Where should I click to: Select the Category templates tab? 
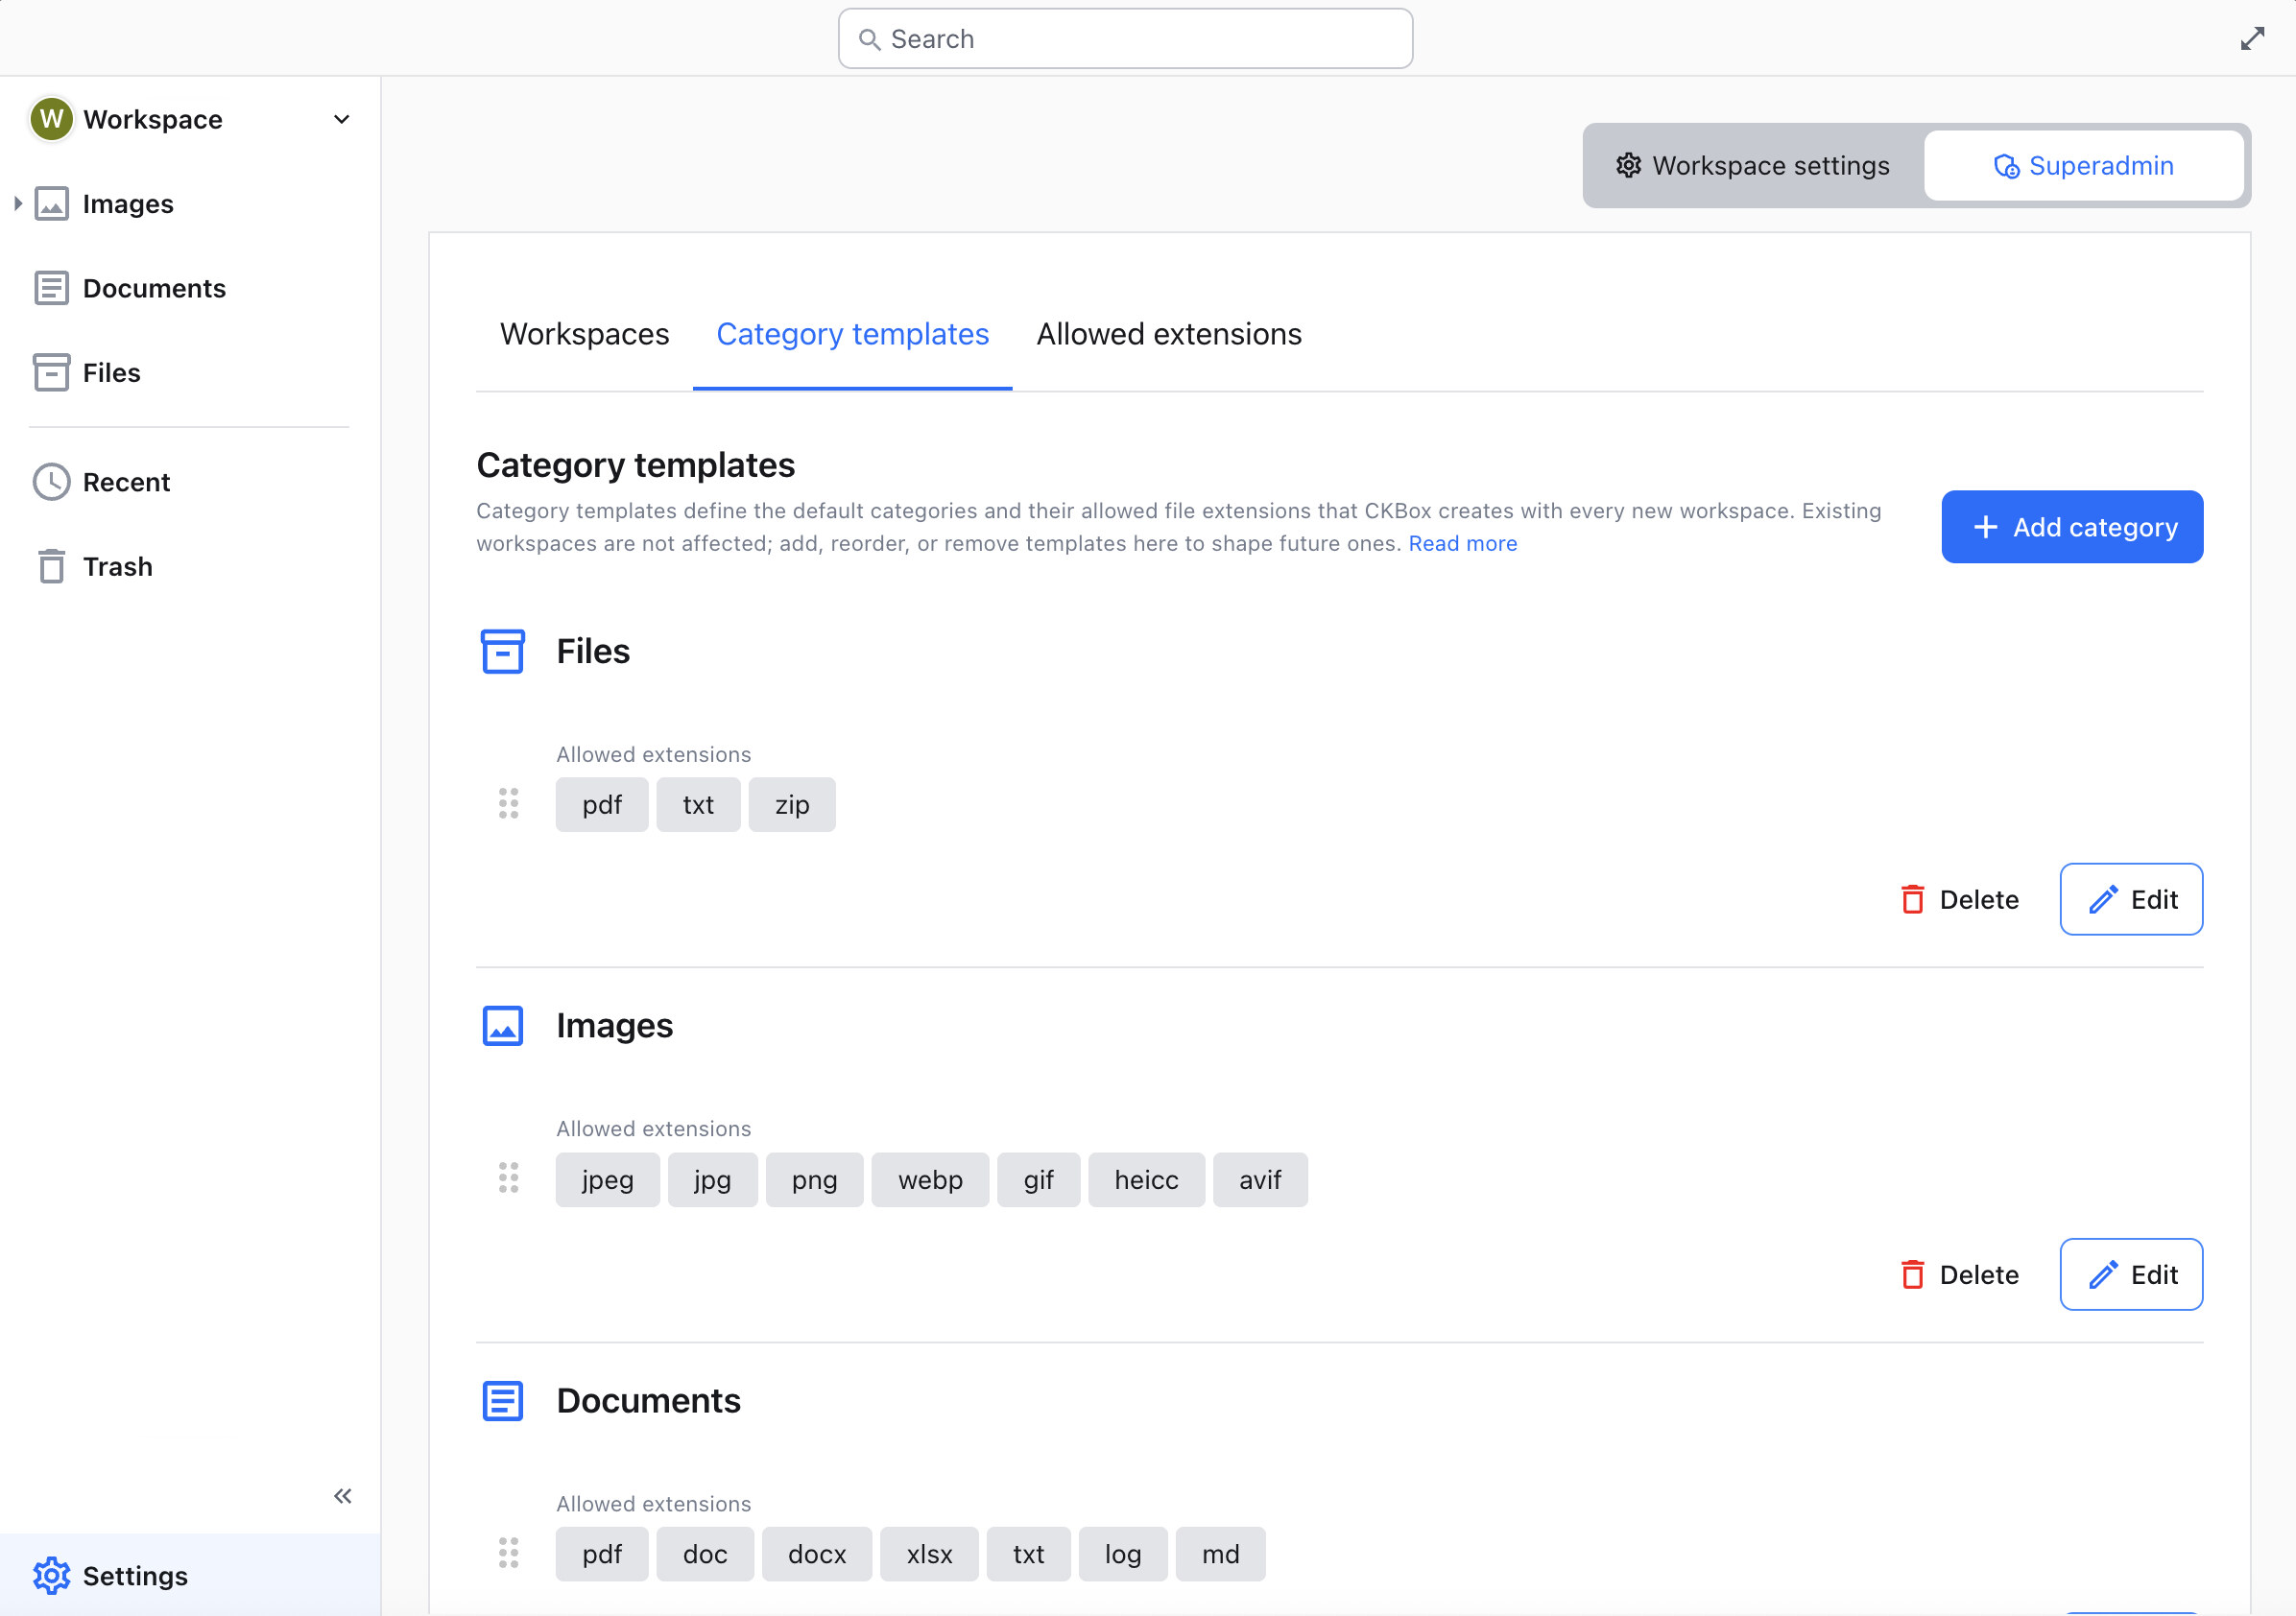pos(853,334)
